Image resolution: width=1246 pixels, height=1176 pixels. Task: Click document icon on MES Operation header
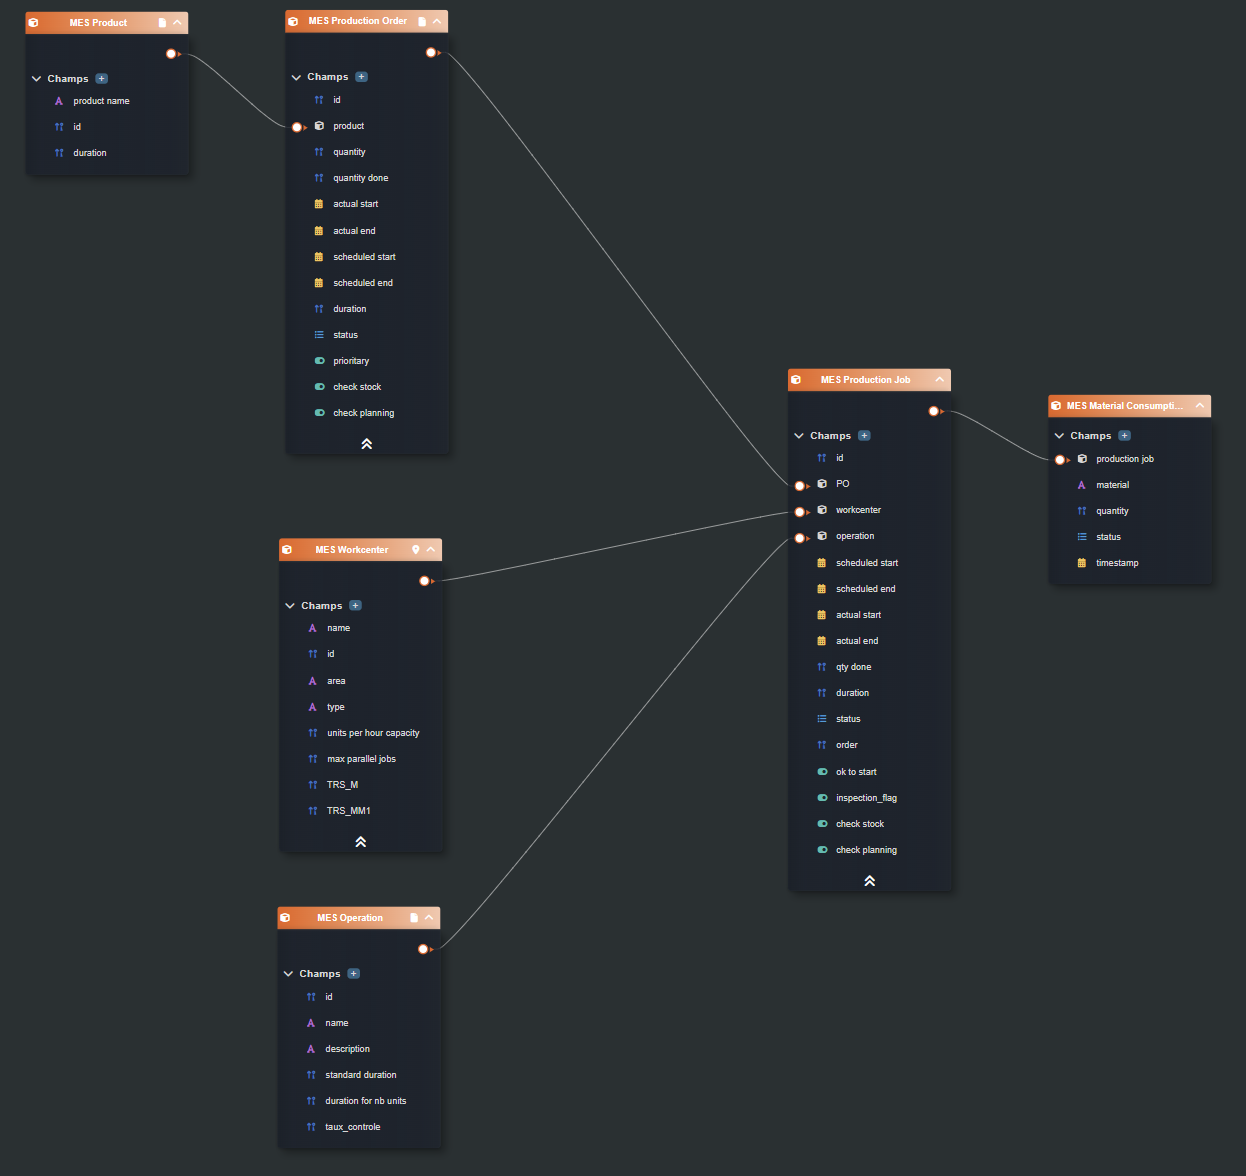pyautogui.click(x=414, y=918)
